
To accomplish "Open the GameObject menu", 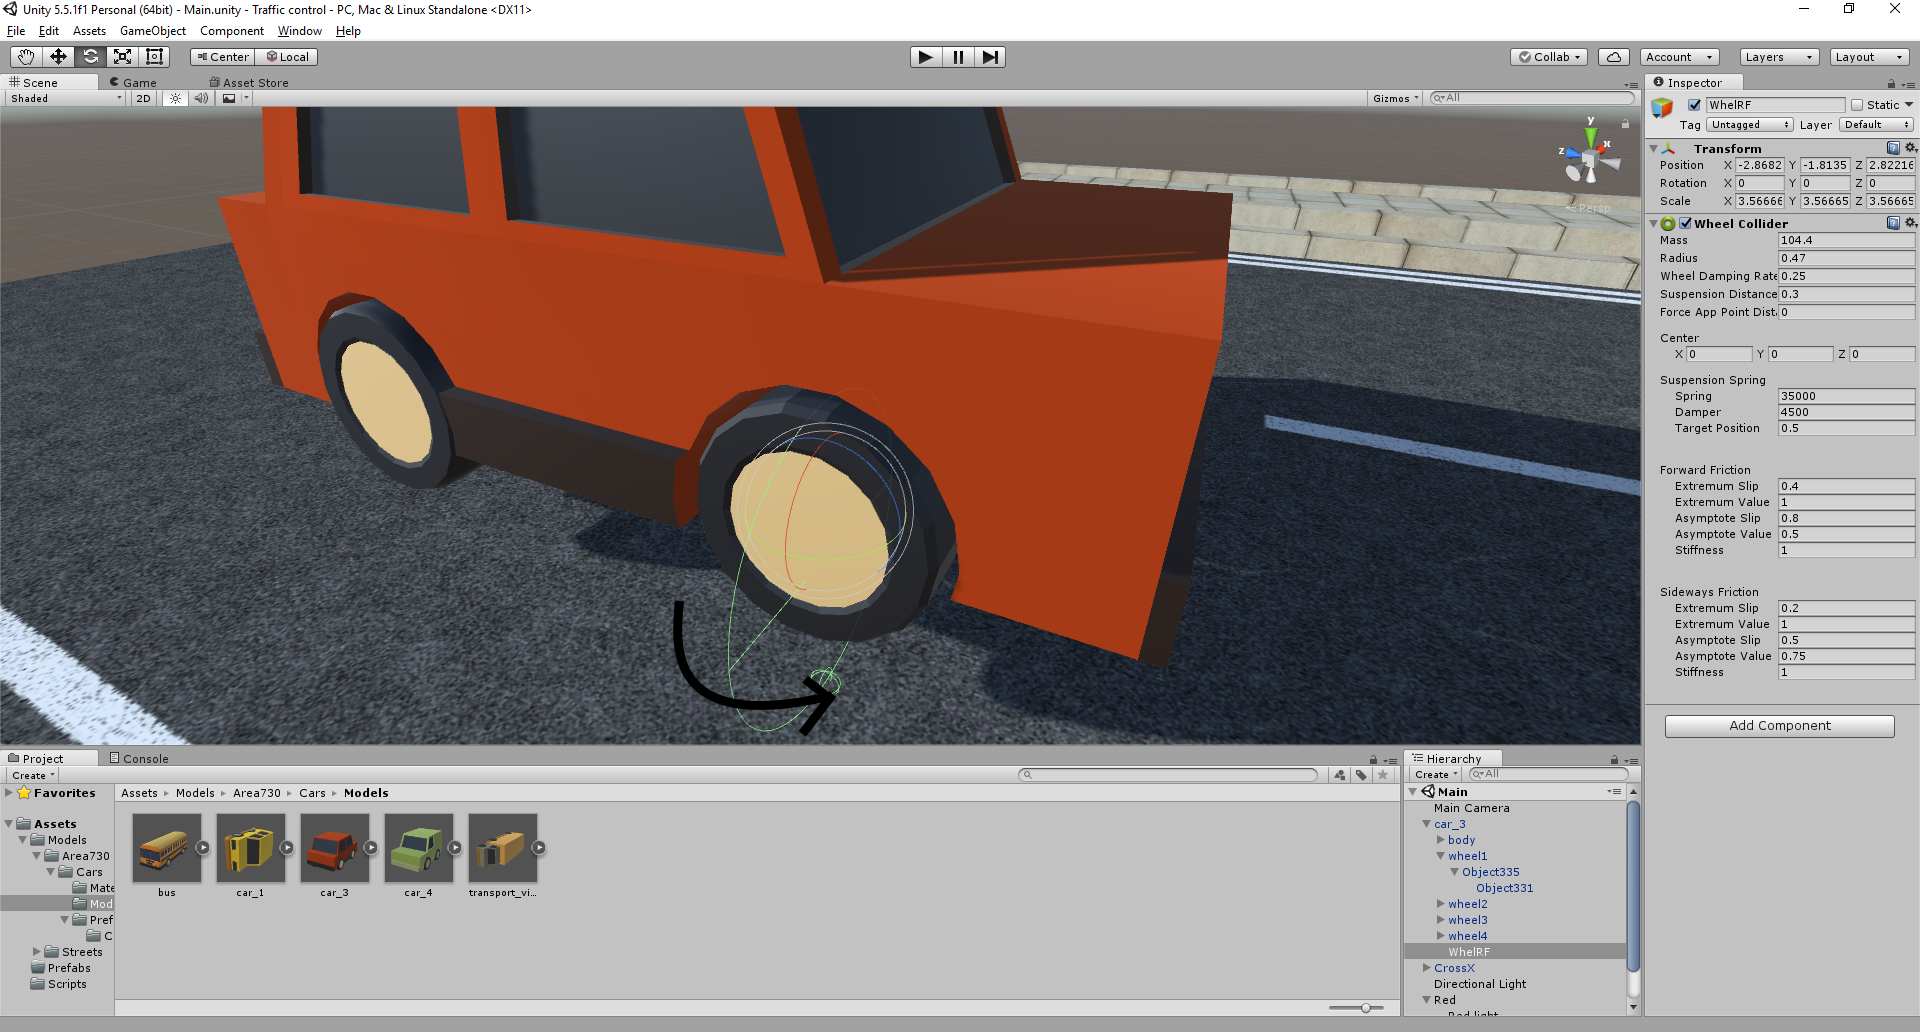I will (153, 31).
